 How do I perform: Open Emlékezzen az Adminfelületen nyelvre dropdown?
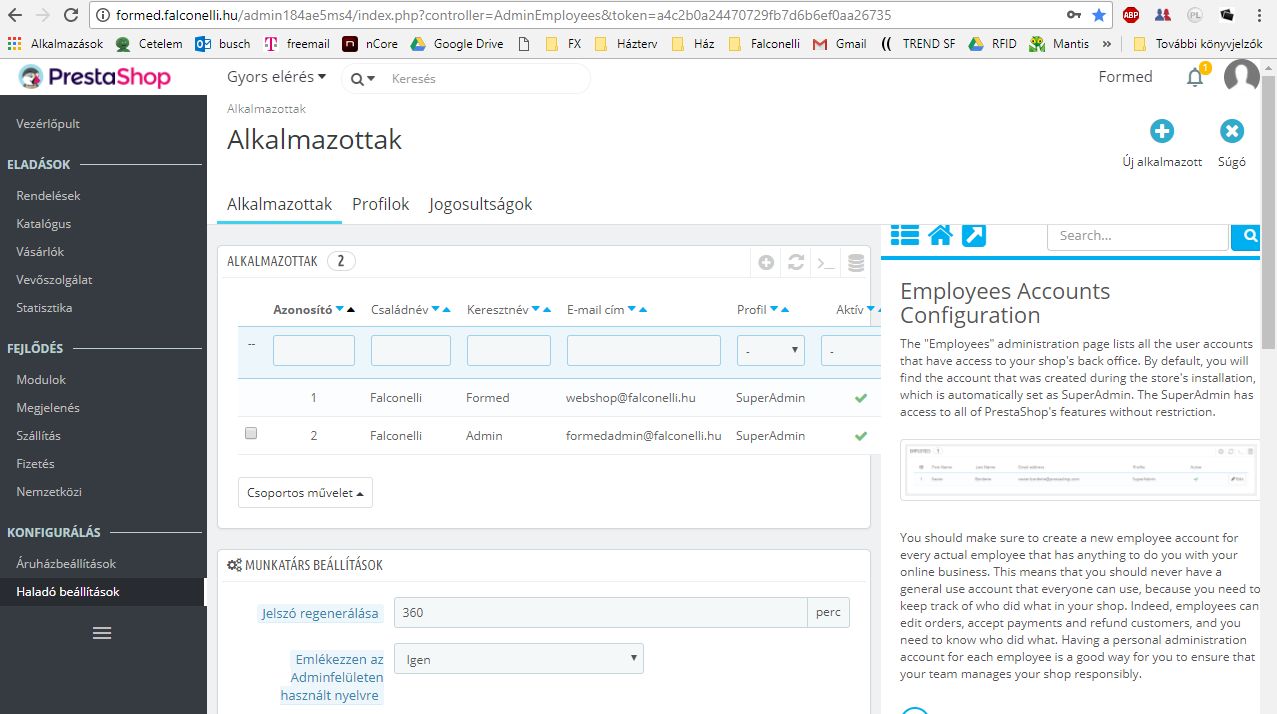pyautogui.click(x=519, y=659)
